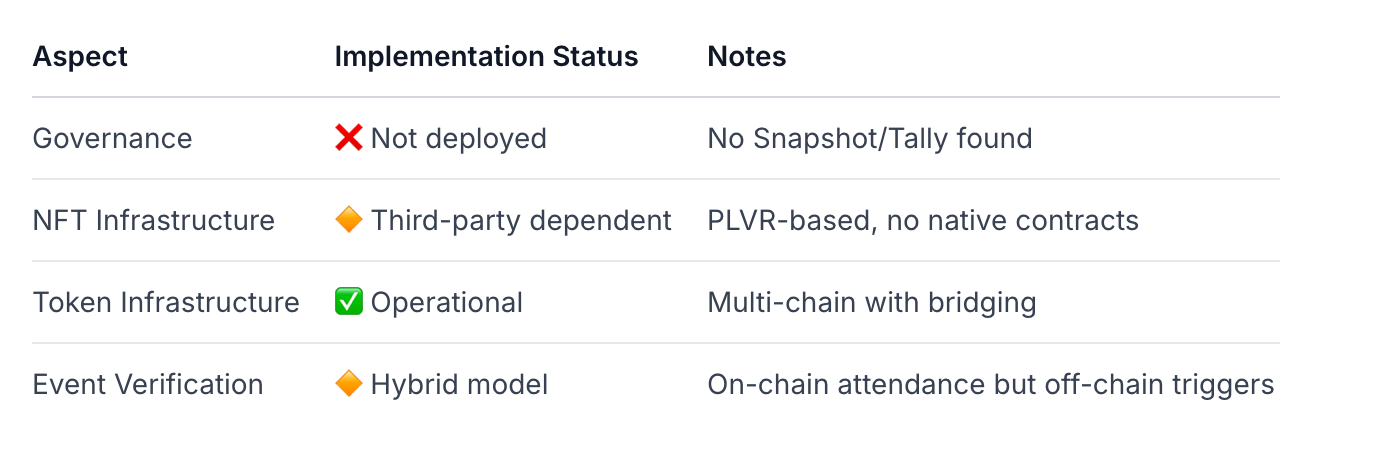Click the orange diamond beside Third-party dependent

(x=348, y=220)
